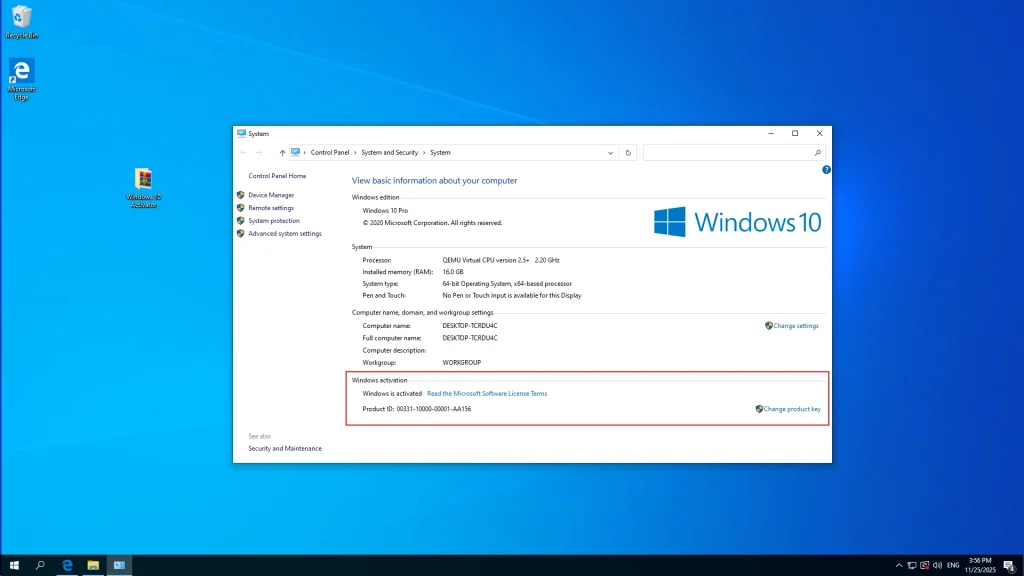Open the address bar dropdown arrow
This screenshot has height=576, width=1024.
tap(611, 152)
